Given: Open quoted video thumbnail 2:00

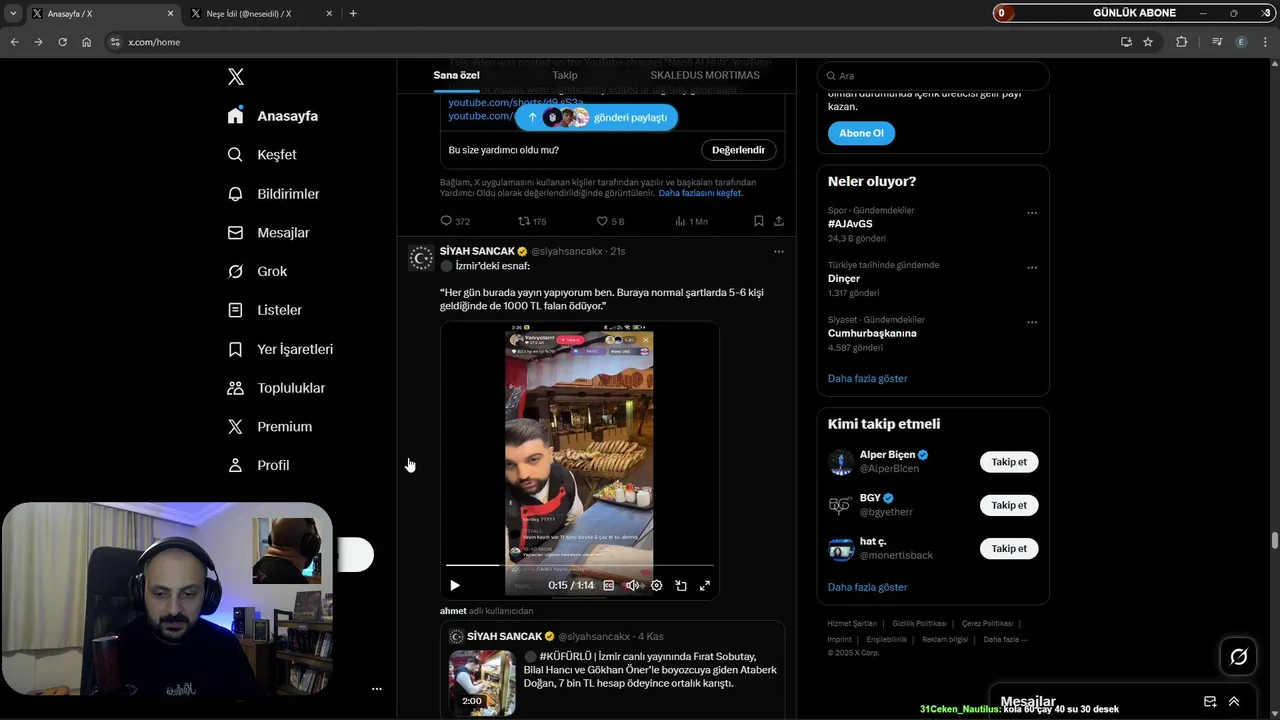Looking at the screenshot, I should 482,683.
